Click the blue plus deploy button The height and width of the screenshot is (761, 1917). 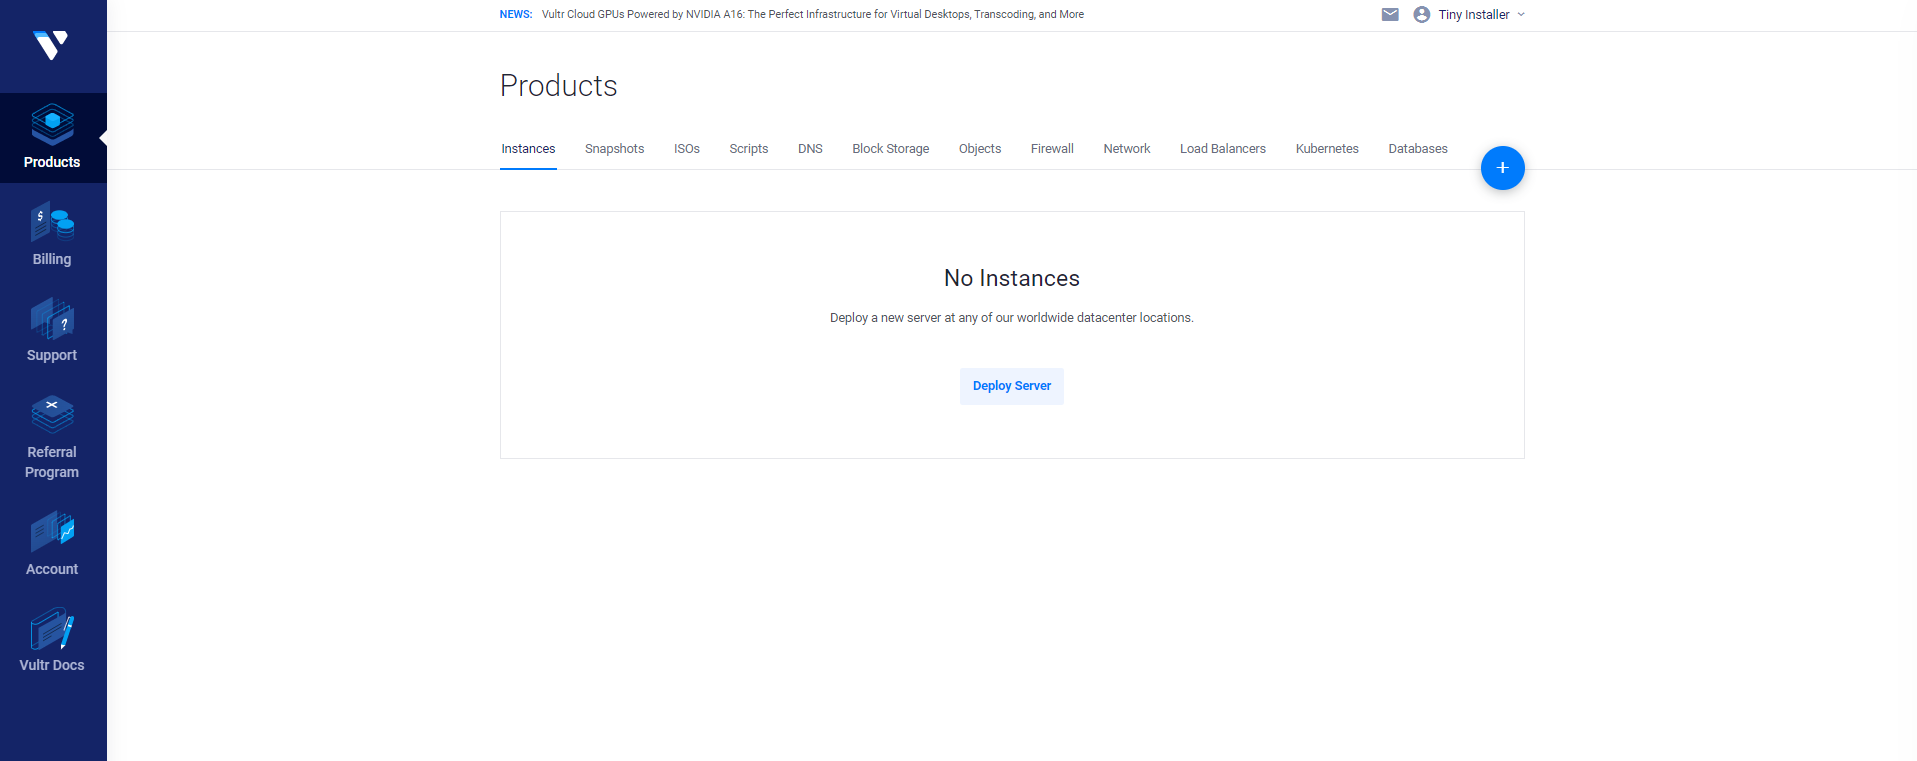pyautogui.click(x=1502, y=168)
